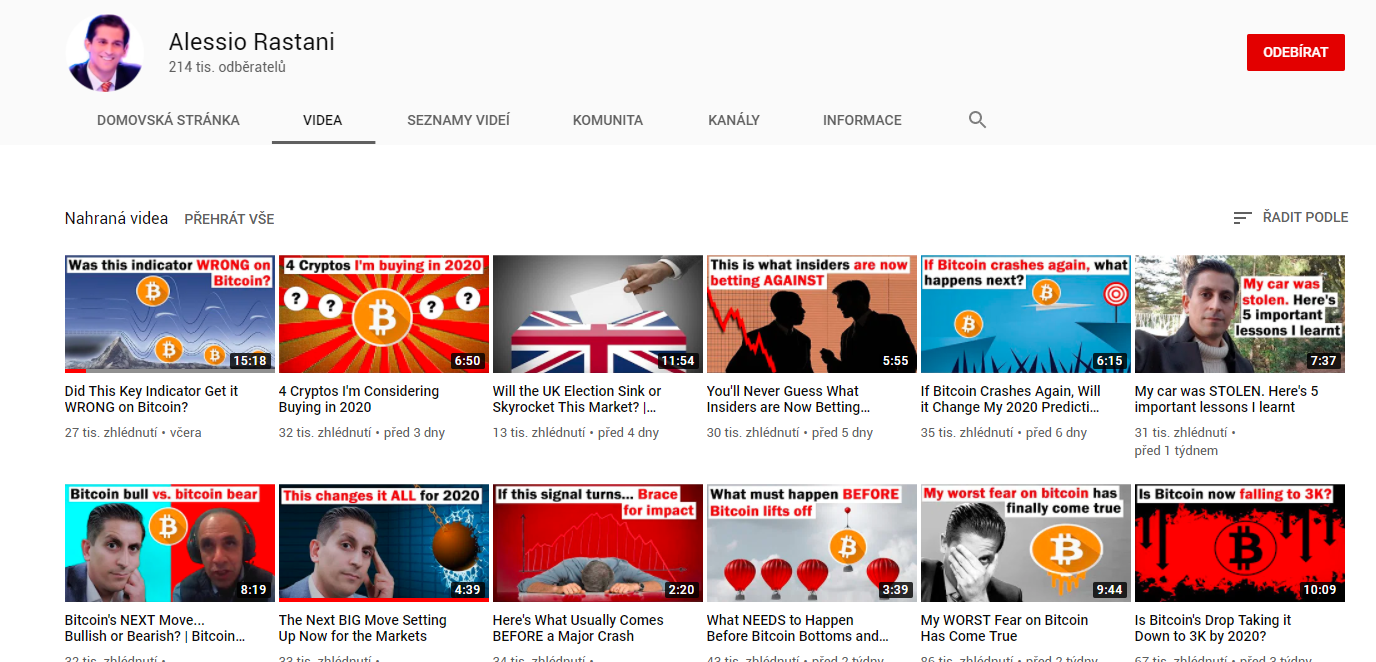Click the 9:44 duration badge
1376x662 pixels.
[1110, 590]
